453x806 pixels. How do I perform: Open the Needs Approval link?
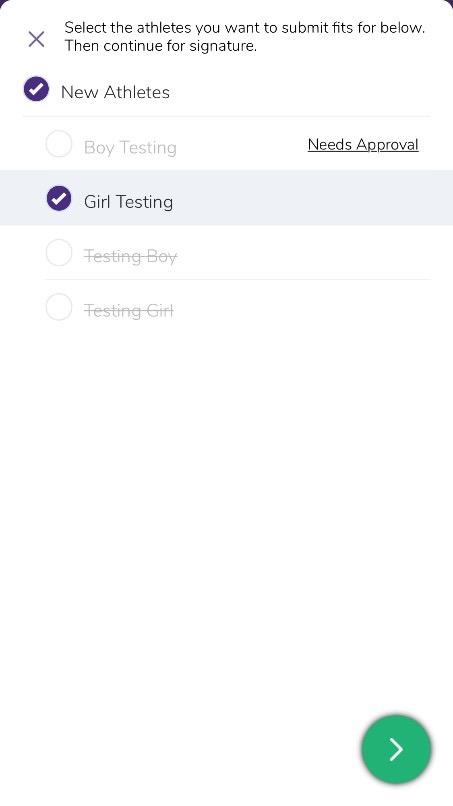363,144
